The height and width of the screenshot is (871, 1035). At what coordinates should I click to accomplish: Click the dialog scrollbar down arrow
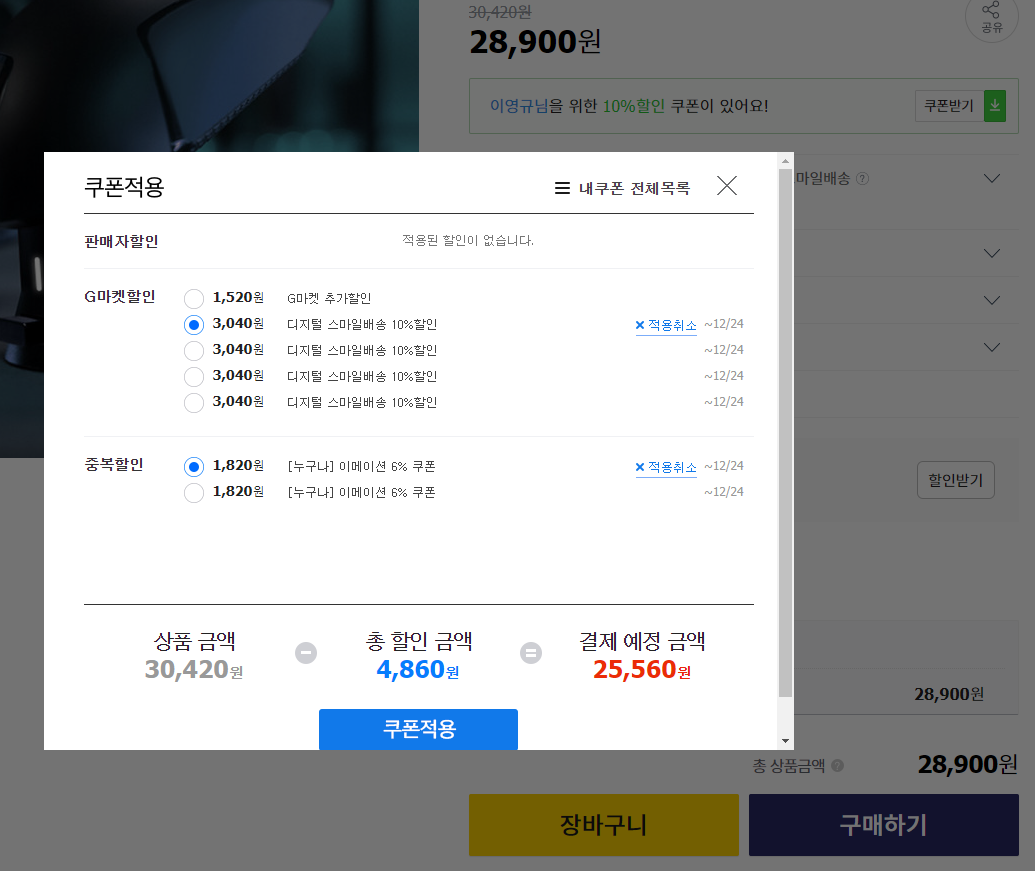(785, 741)
